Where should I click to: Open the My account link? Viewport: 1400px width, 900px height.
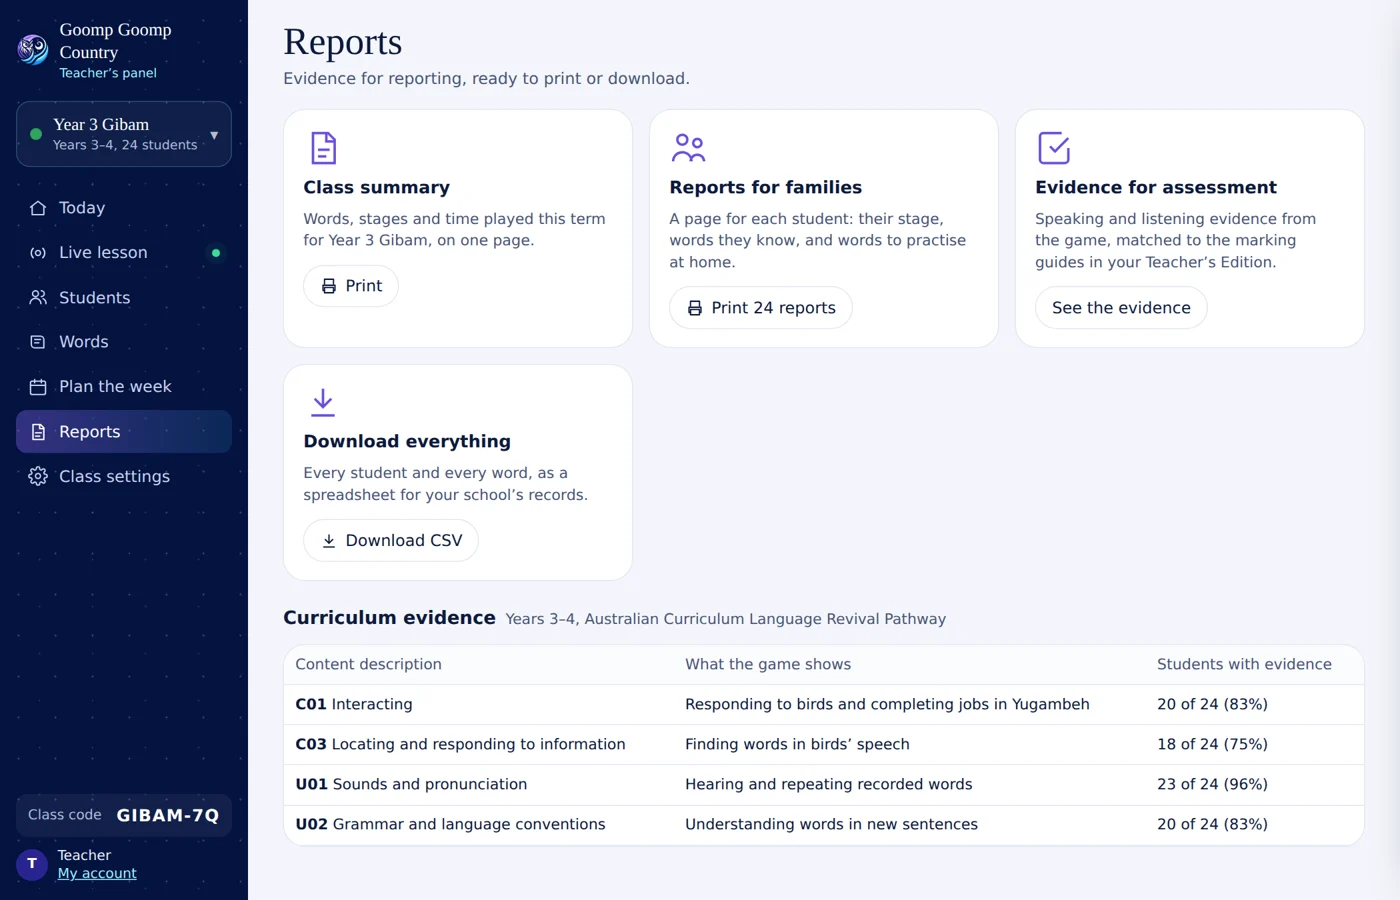(x=97, y=873)
